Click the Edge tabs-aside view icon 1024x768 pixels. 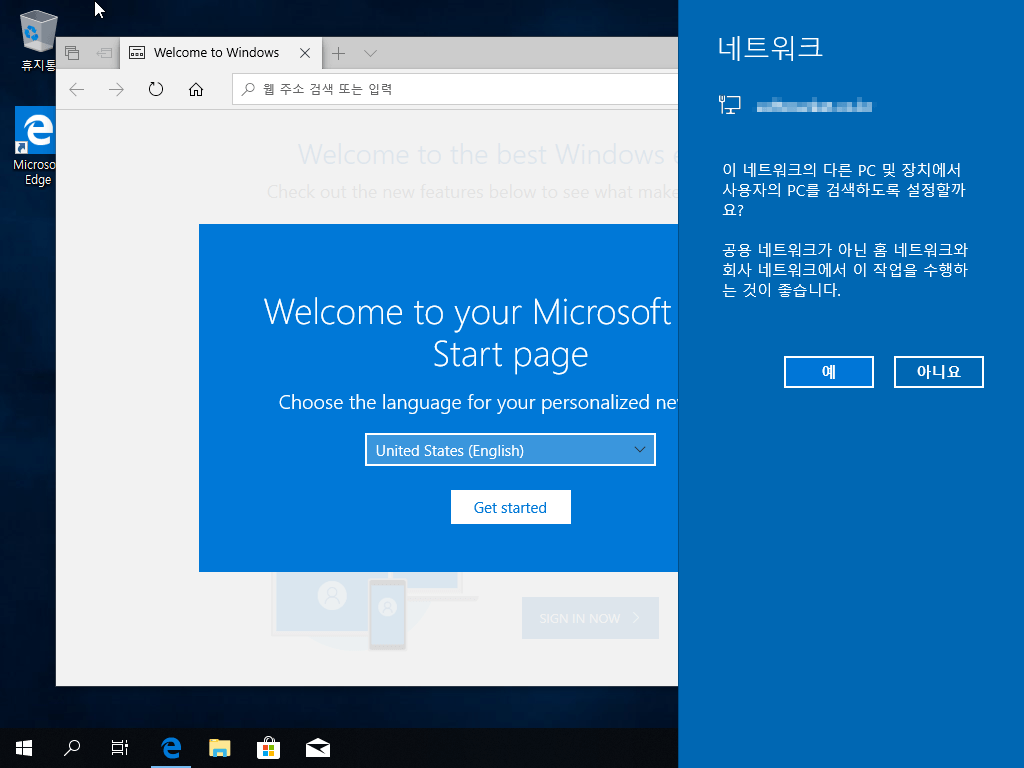[72, 53]
